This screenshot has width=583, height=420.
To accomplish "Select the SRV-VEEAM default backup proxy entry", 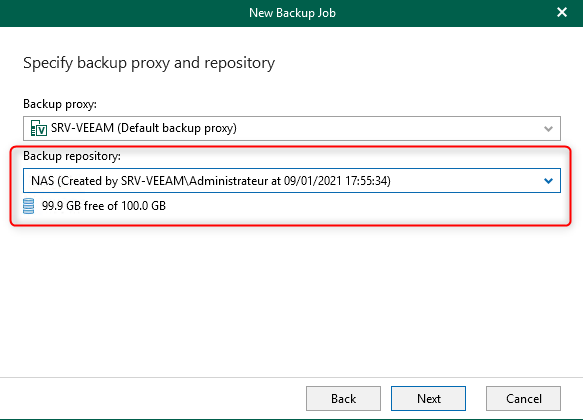I will (x=292, y=128).
